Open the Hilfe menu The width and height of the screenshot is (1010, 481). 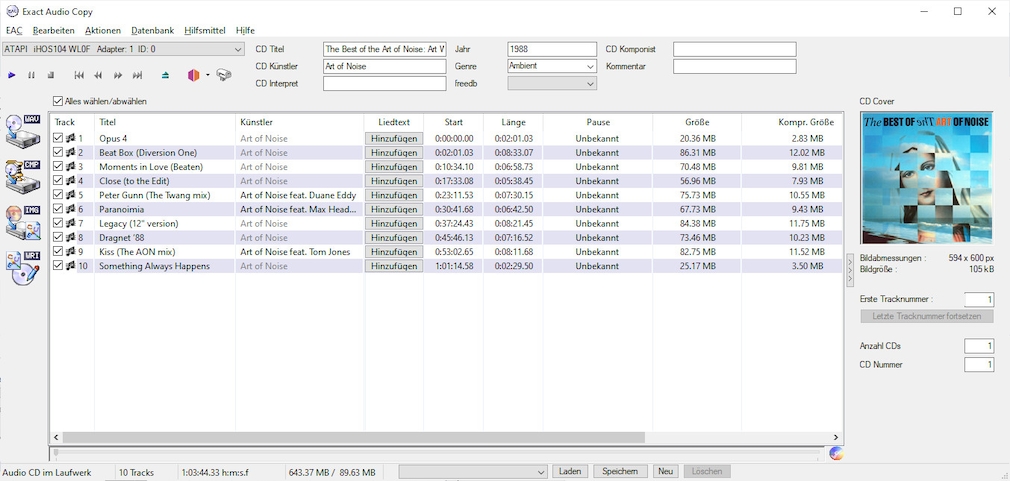click(245, 30)
